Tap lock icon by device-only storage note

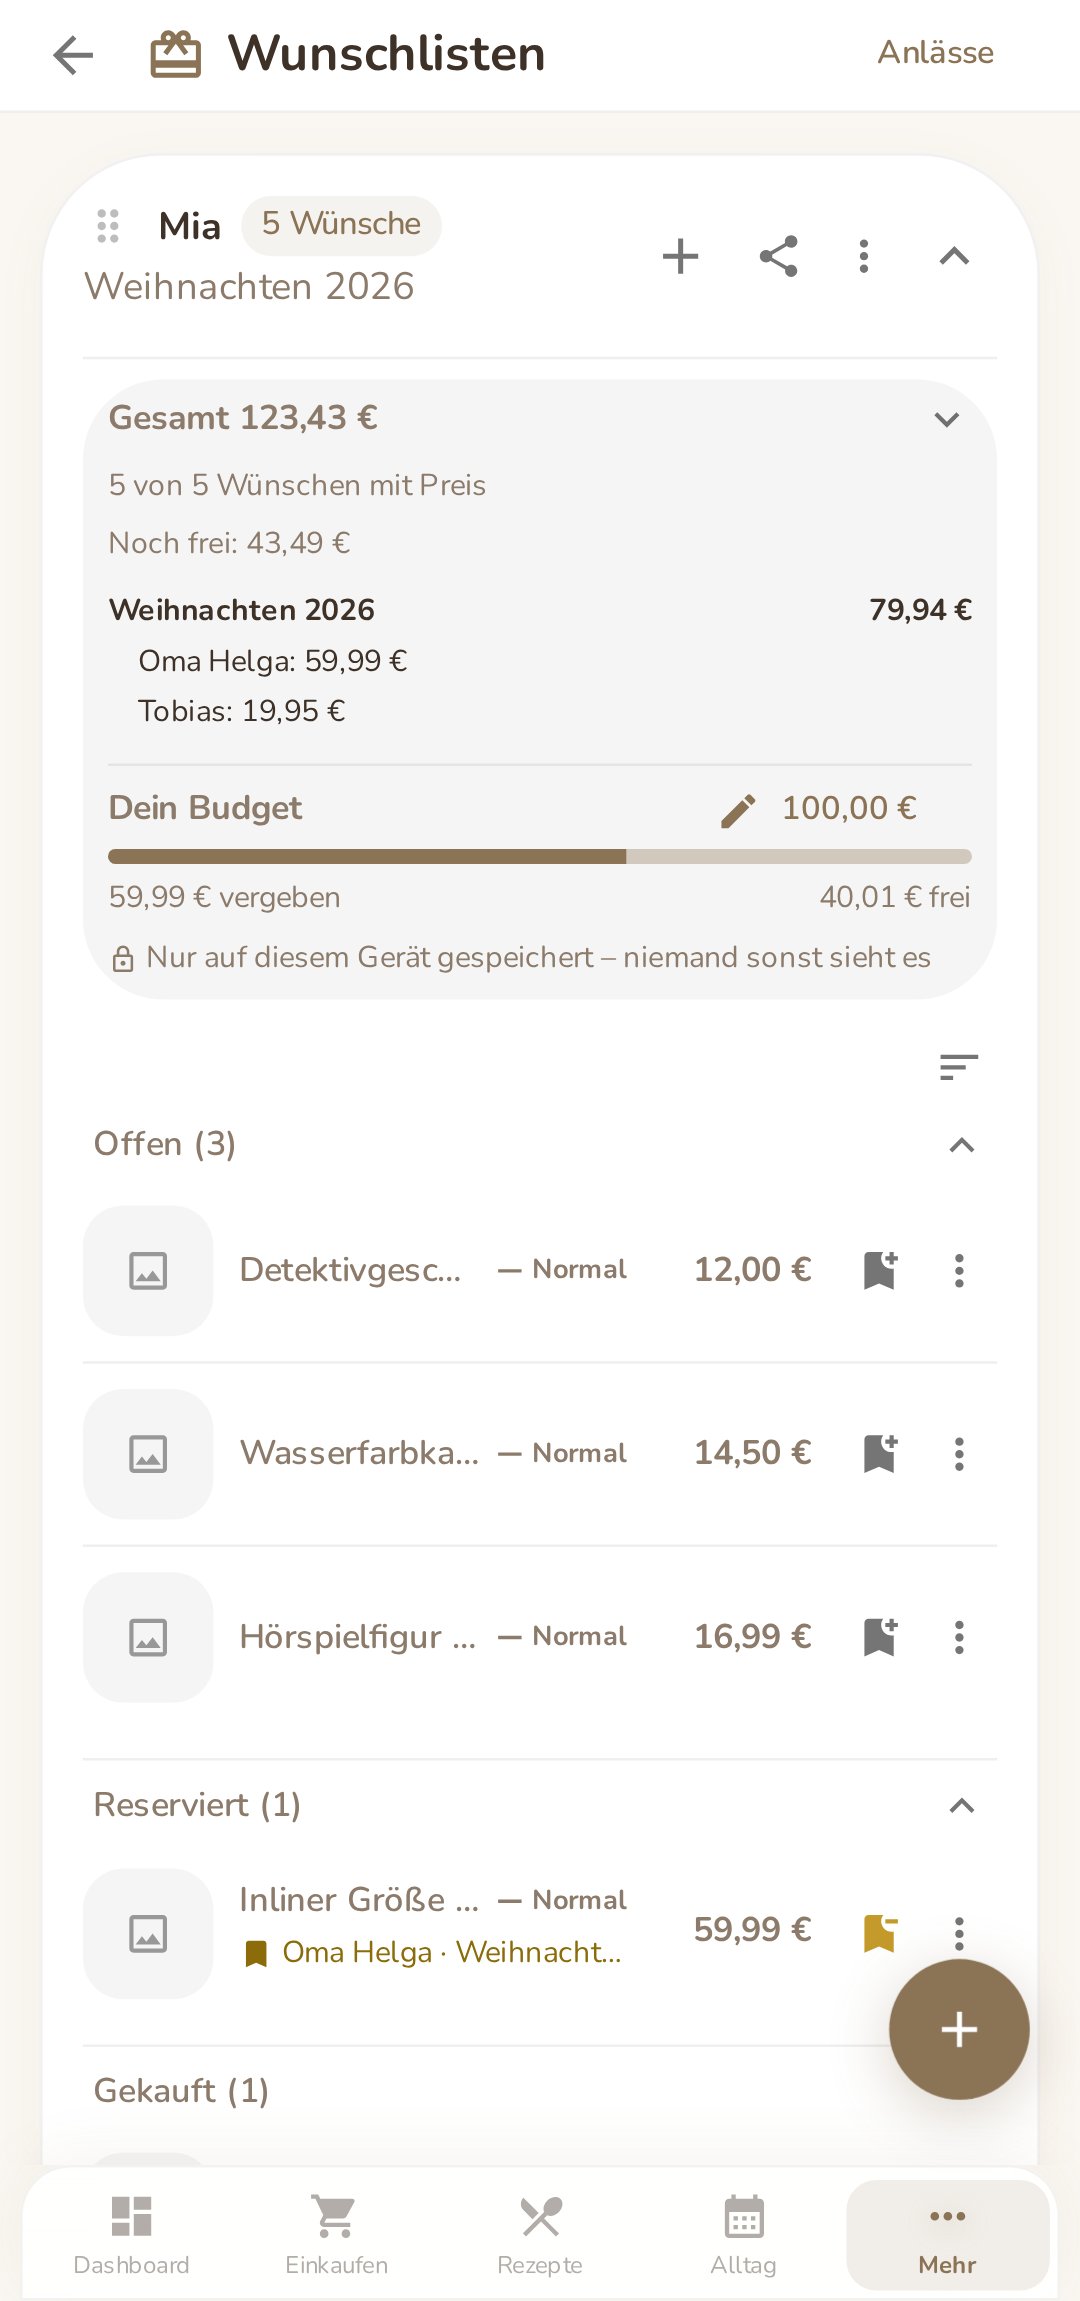(x=123, y=959)
